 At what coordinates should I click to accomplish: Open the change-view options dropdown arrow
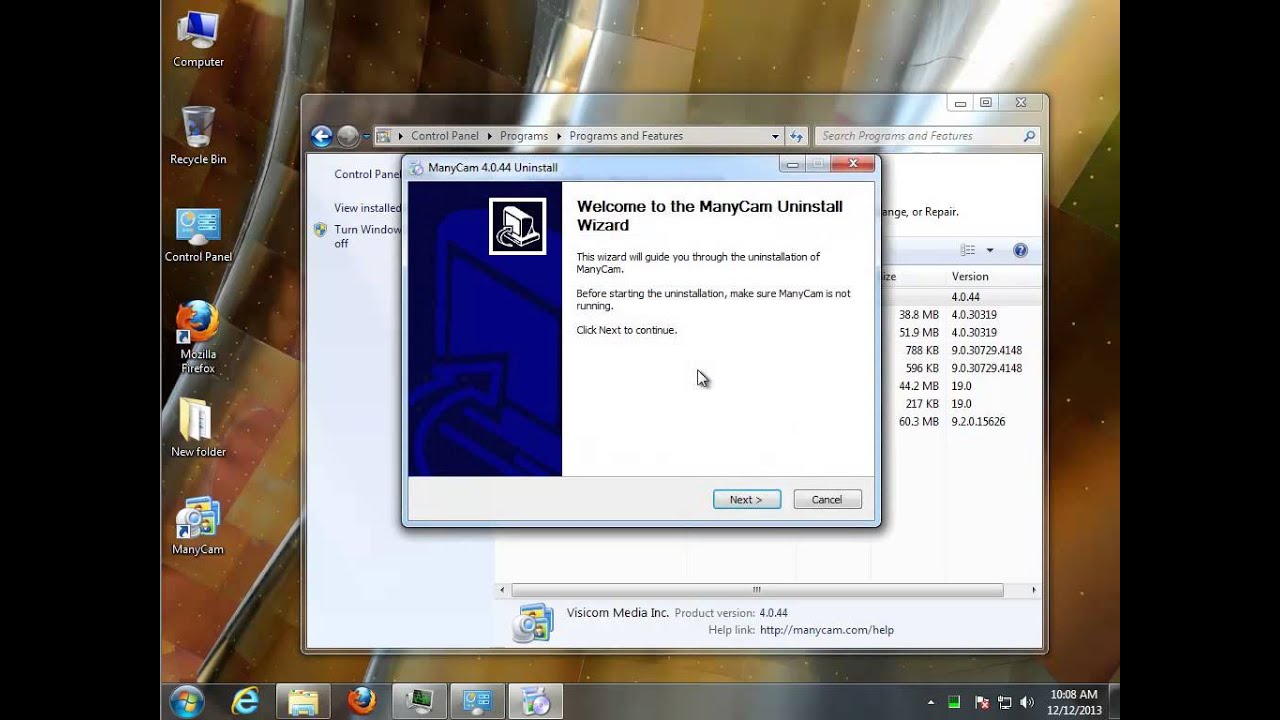point(990,250)
